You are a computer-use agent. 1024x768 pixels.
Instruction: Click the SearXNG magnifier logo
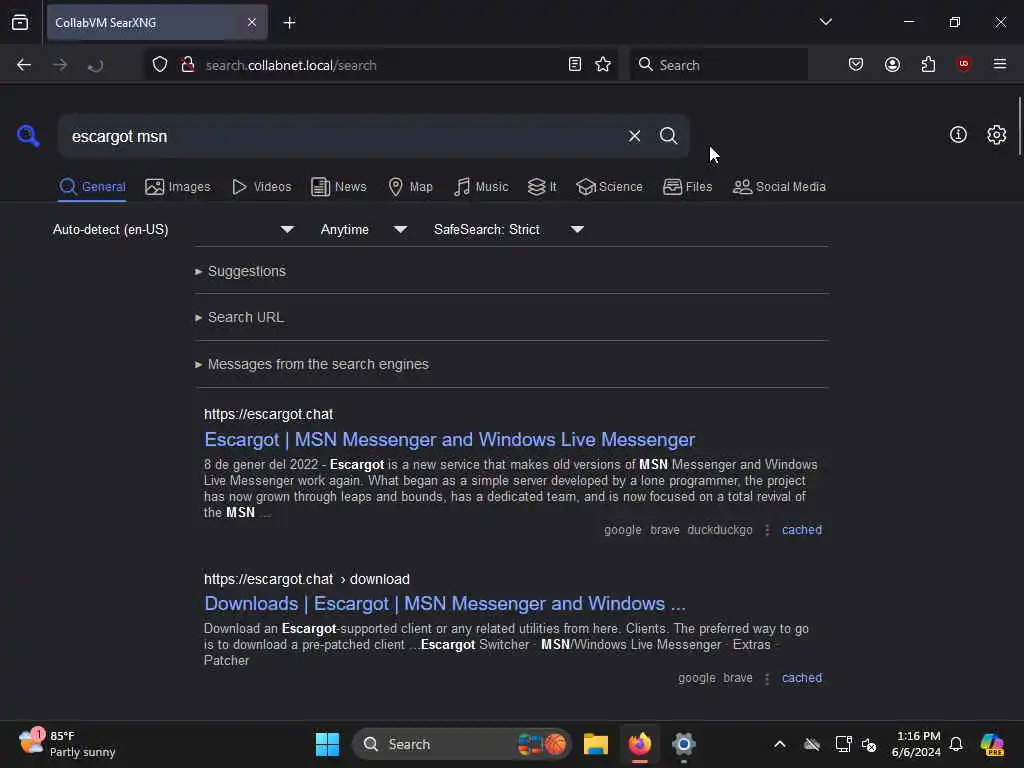[x=28, y=136]
